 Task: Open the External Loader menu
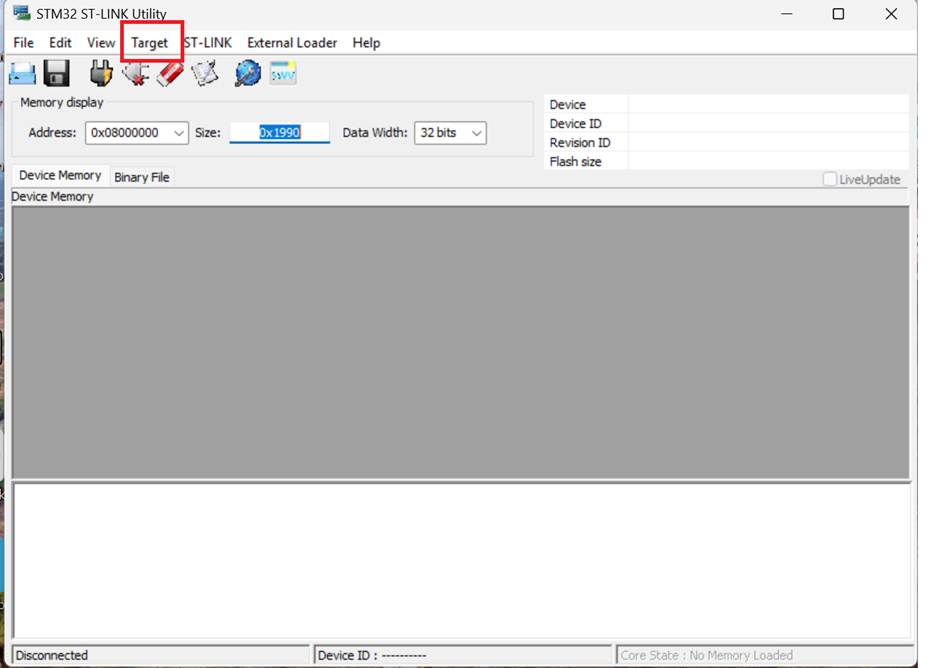pyautogui.click(x=292, y=43)
